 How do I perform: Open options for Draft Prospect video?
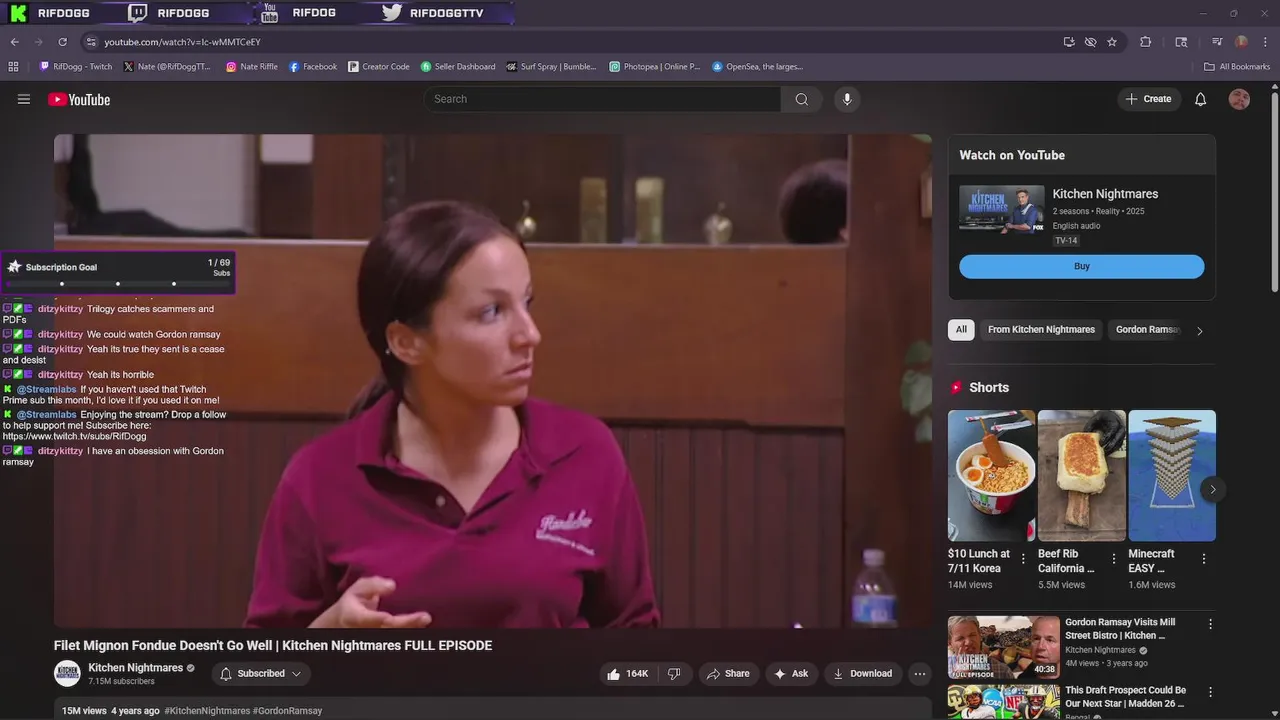(1210, 692)
